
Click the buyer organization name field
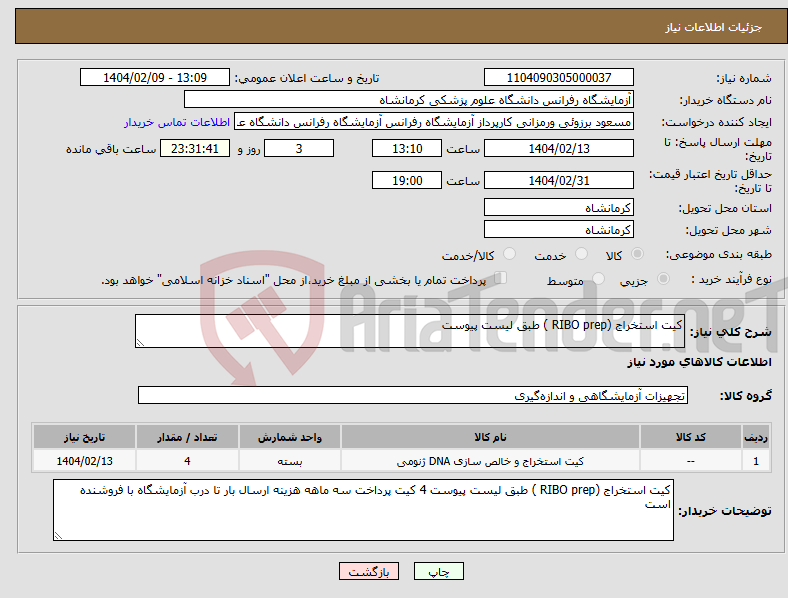coord(409,99)
